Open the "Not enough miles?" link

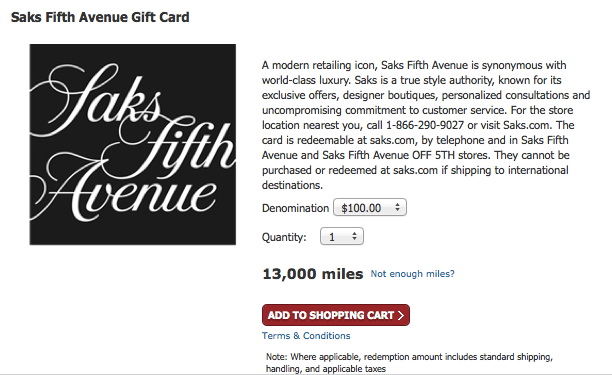pos(413,274)
